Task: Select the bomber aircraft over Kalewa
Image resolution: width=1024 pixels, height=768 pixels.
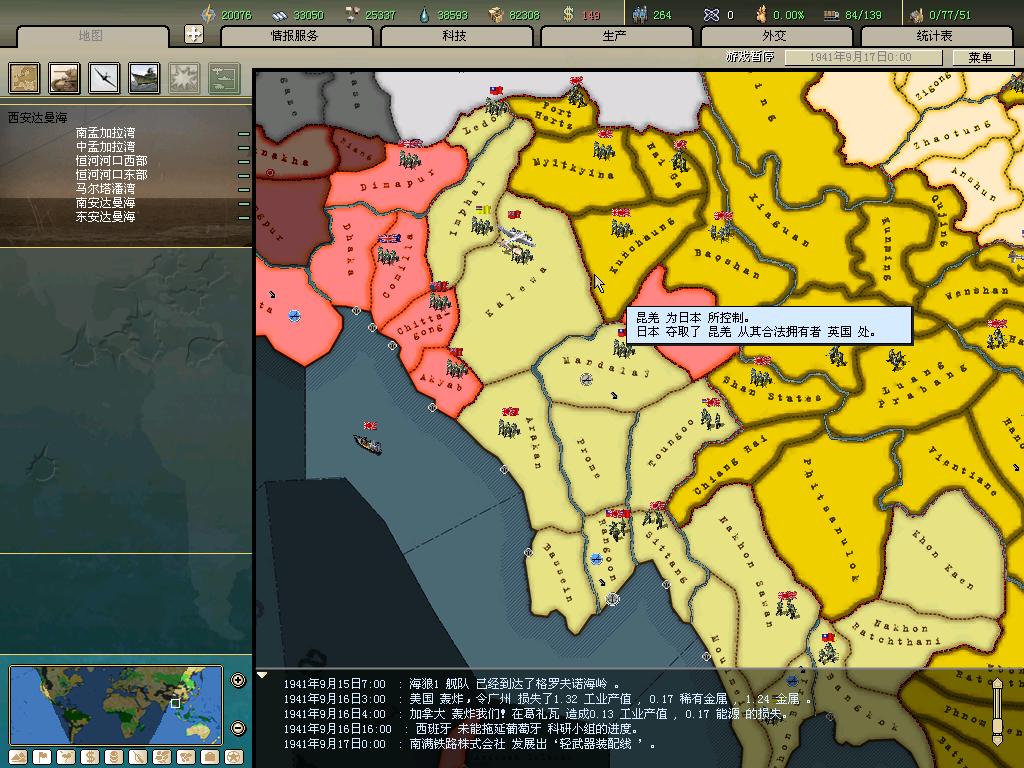Action: tap(517, 239)
